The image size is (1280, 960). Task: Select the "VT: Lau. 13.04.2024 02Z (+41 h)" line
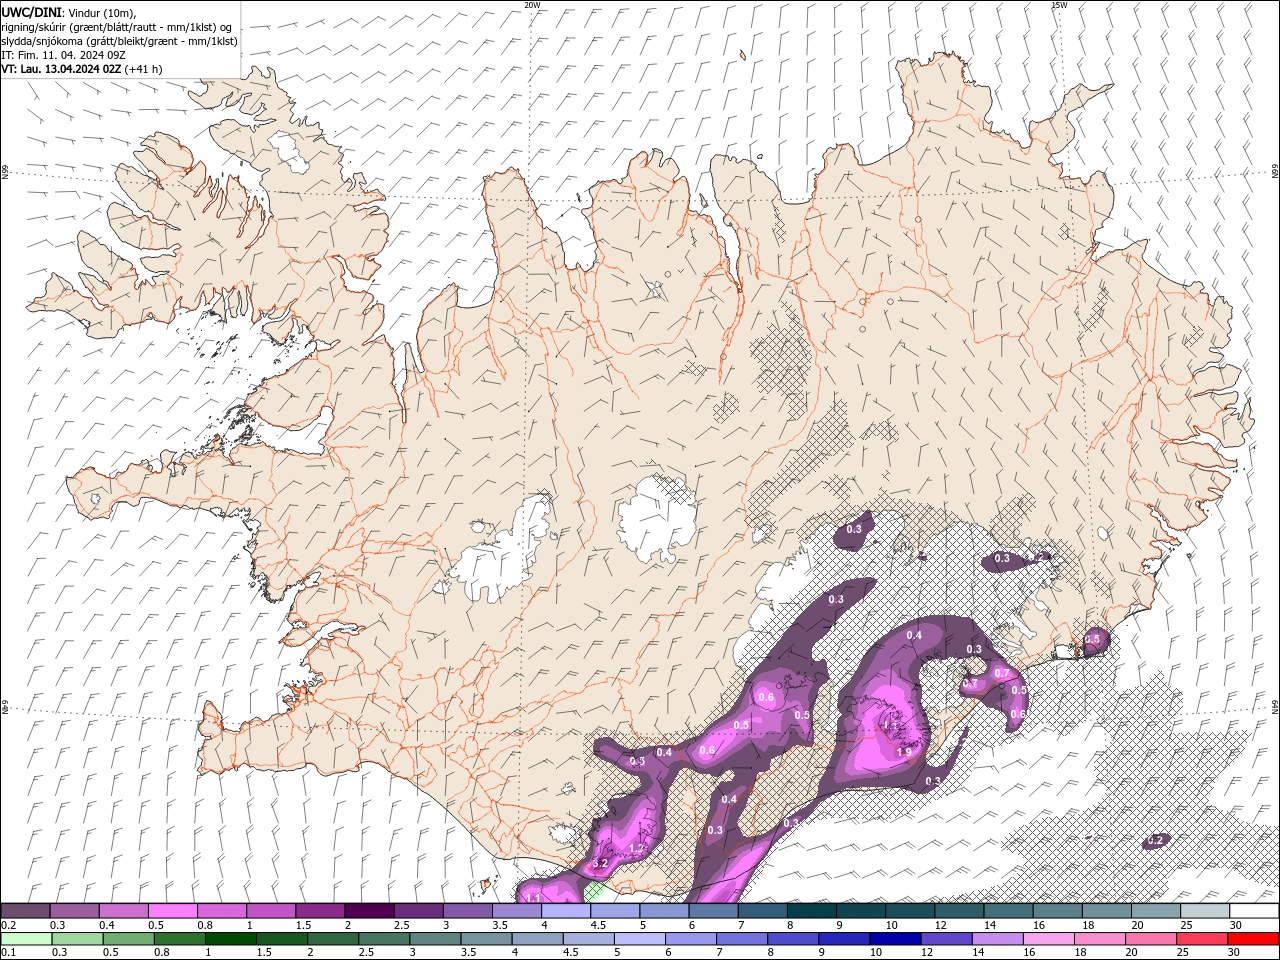click(82, 69)
